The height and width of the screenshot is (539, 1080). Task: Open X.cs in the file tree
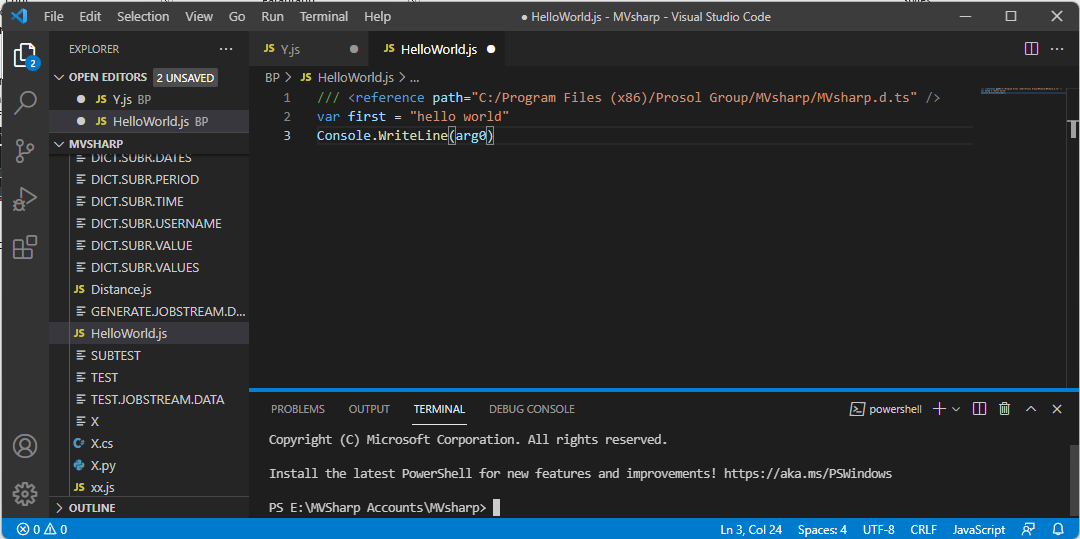tap(149, 443)
